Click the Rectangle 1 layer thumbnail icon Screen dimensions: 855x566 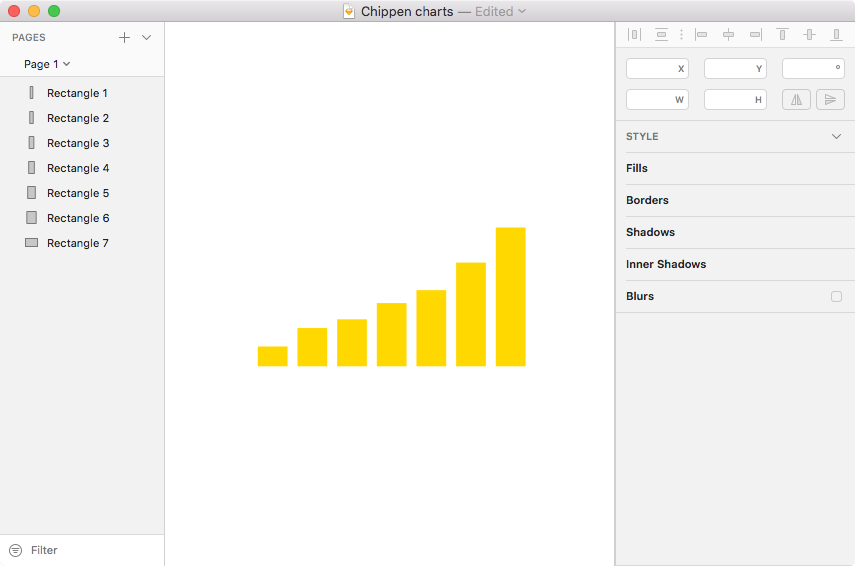click(x=32, y=93)
